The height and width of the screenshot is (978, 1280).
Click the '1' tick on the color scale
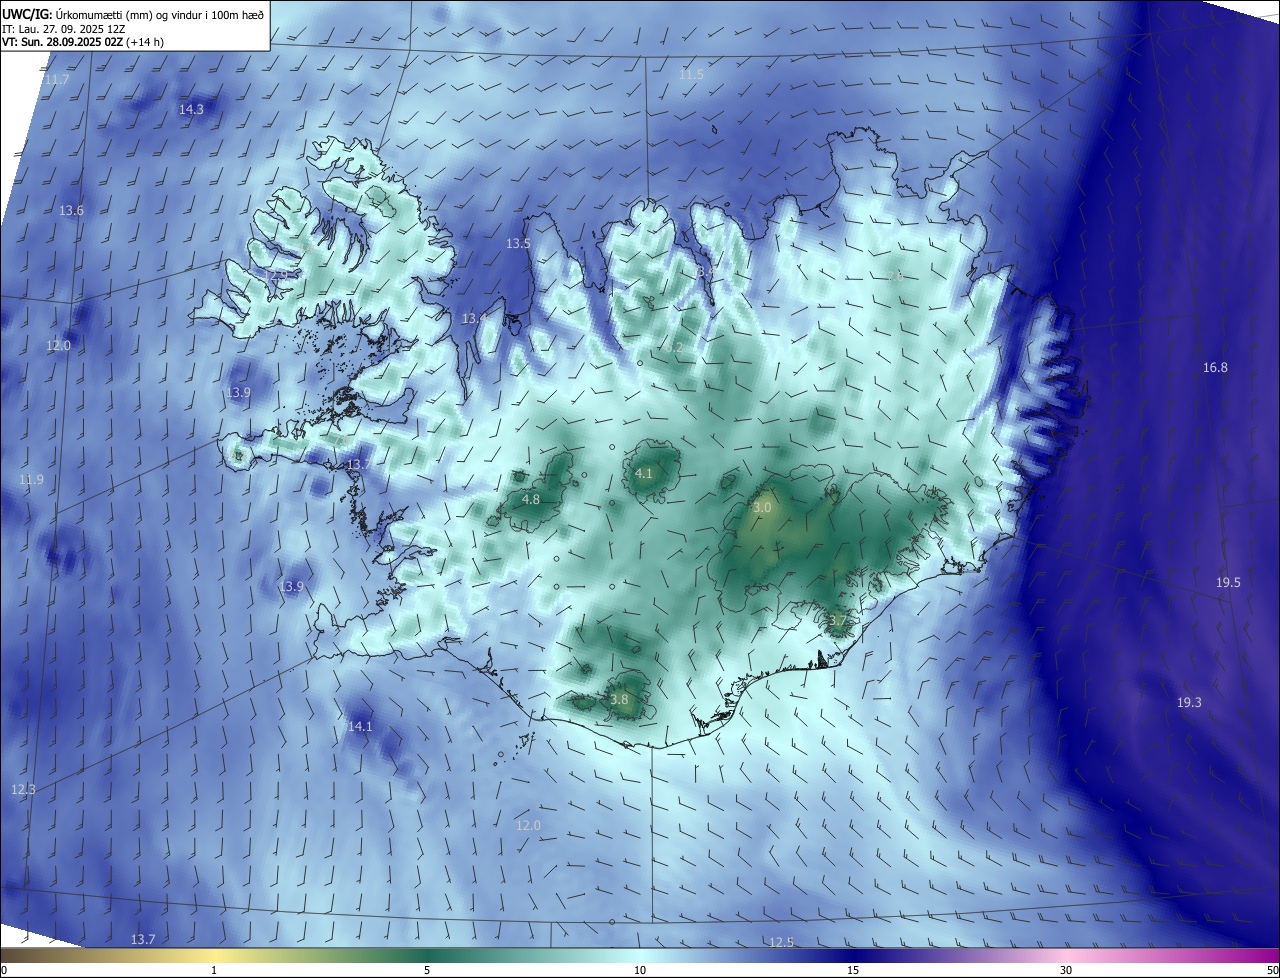(x=214, y=970)
